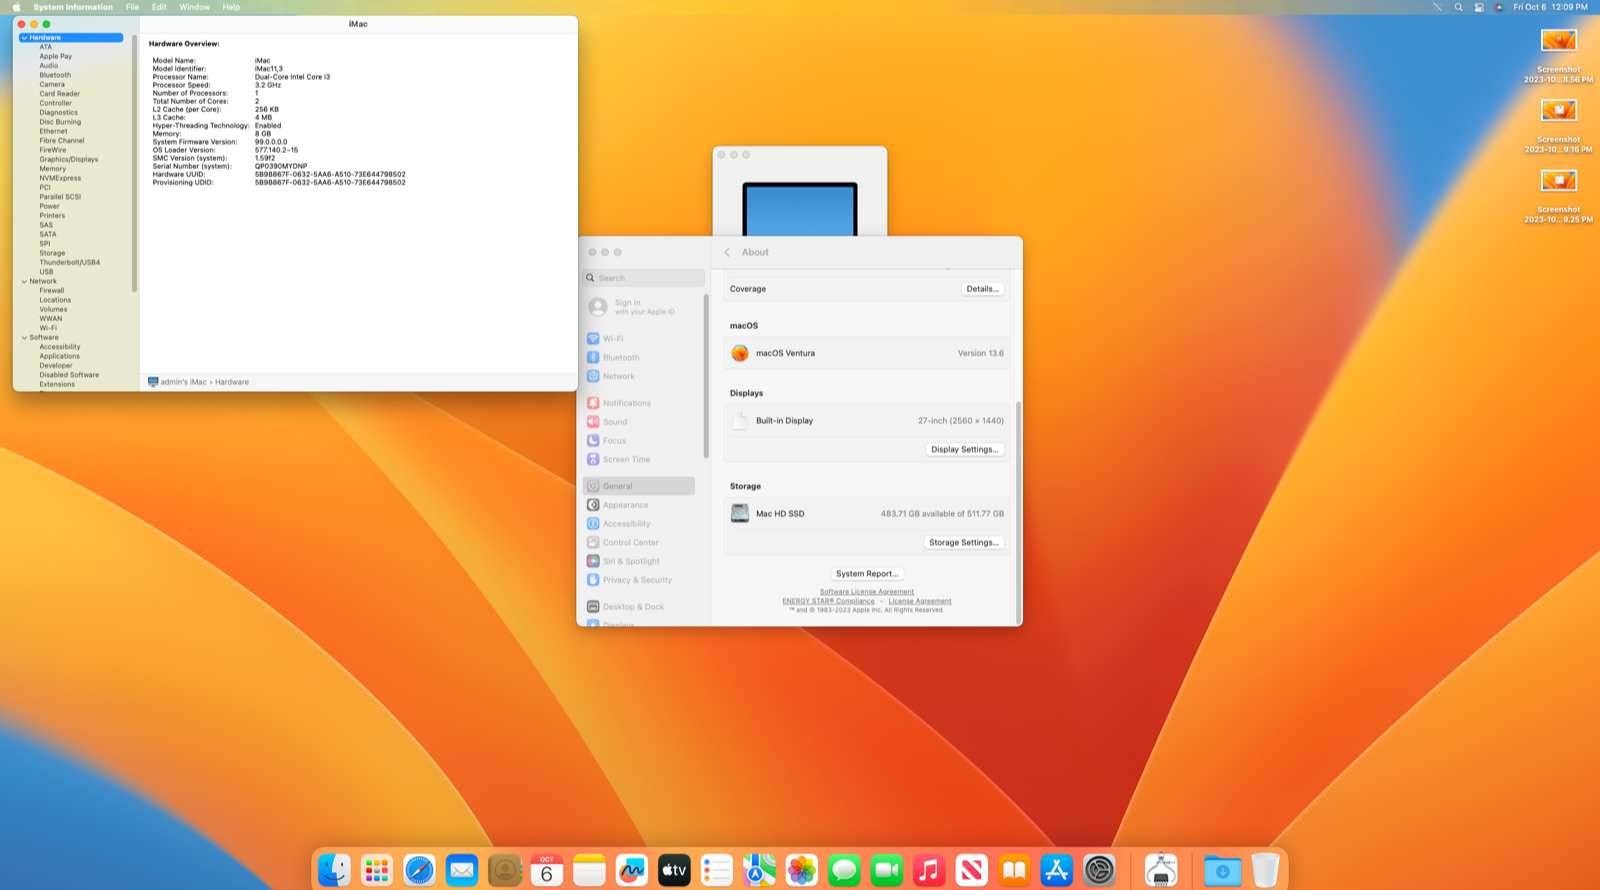Open the Window menu
This screenshot has height=890, width=1600.
(194, 7)
